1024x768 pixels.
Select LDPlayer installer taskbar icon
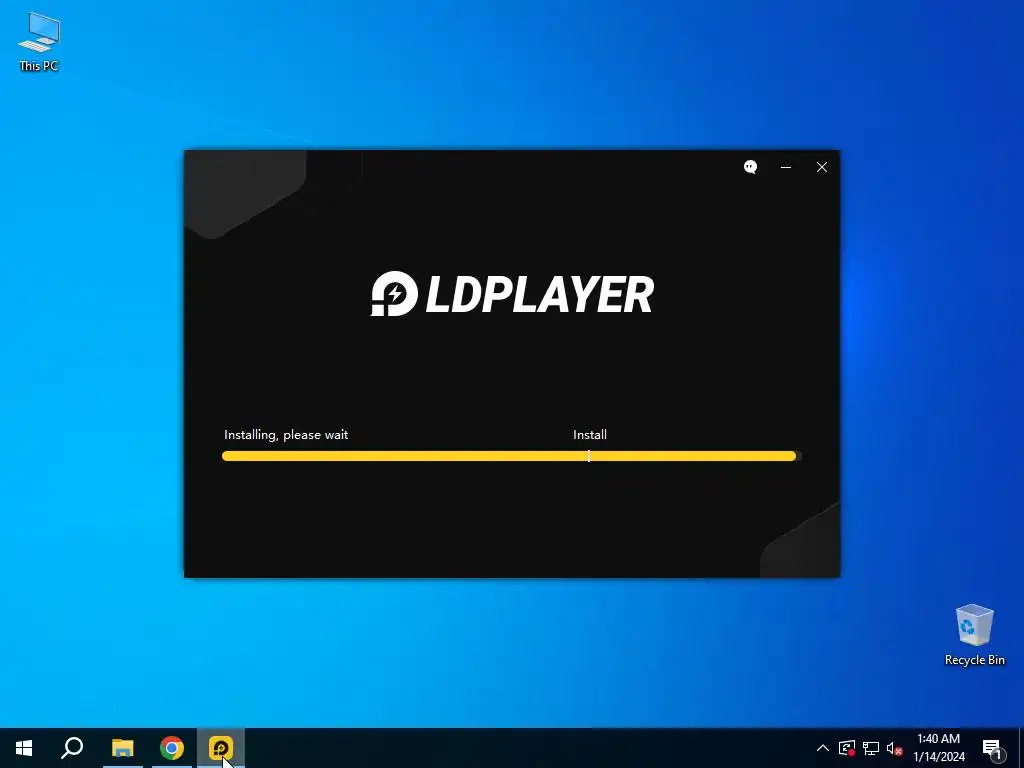point(221,748)
